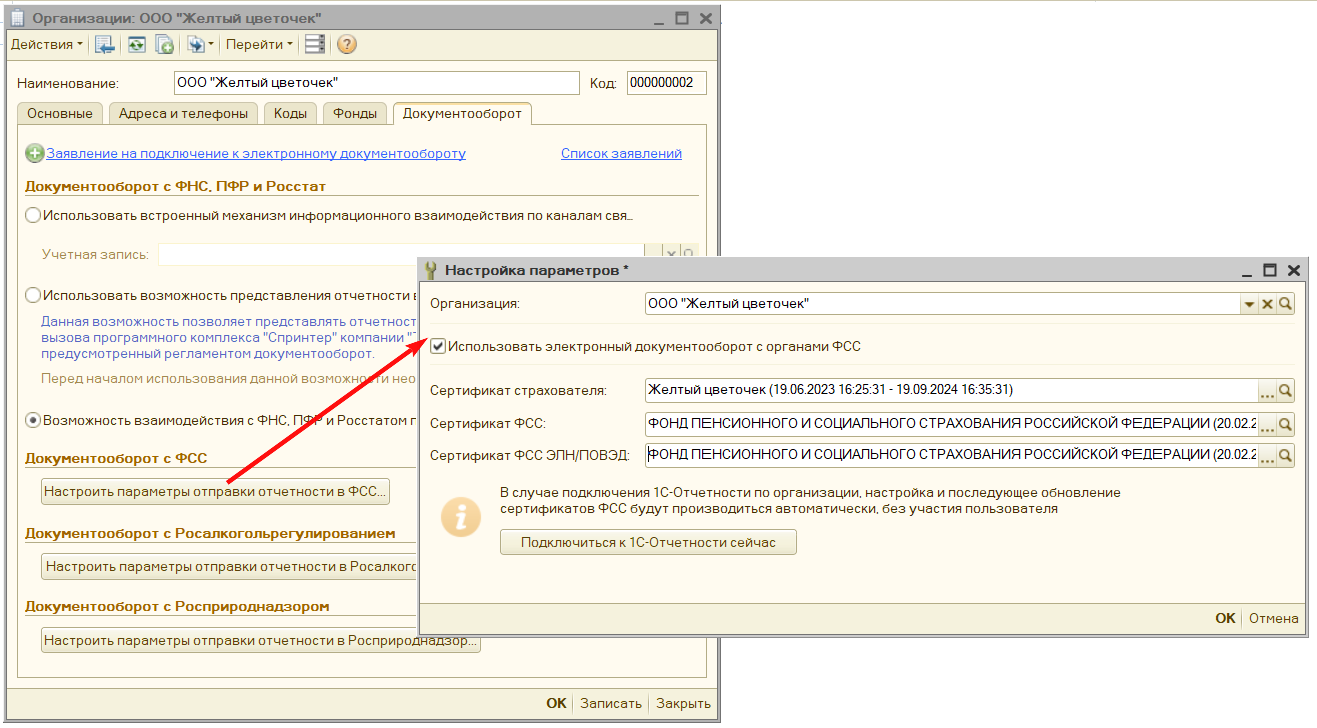Viewport: 1317px width, 728px height.
Task: Expand the Организация dropdown arrow
Action: [1249, 304]
